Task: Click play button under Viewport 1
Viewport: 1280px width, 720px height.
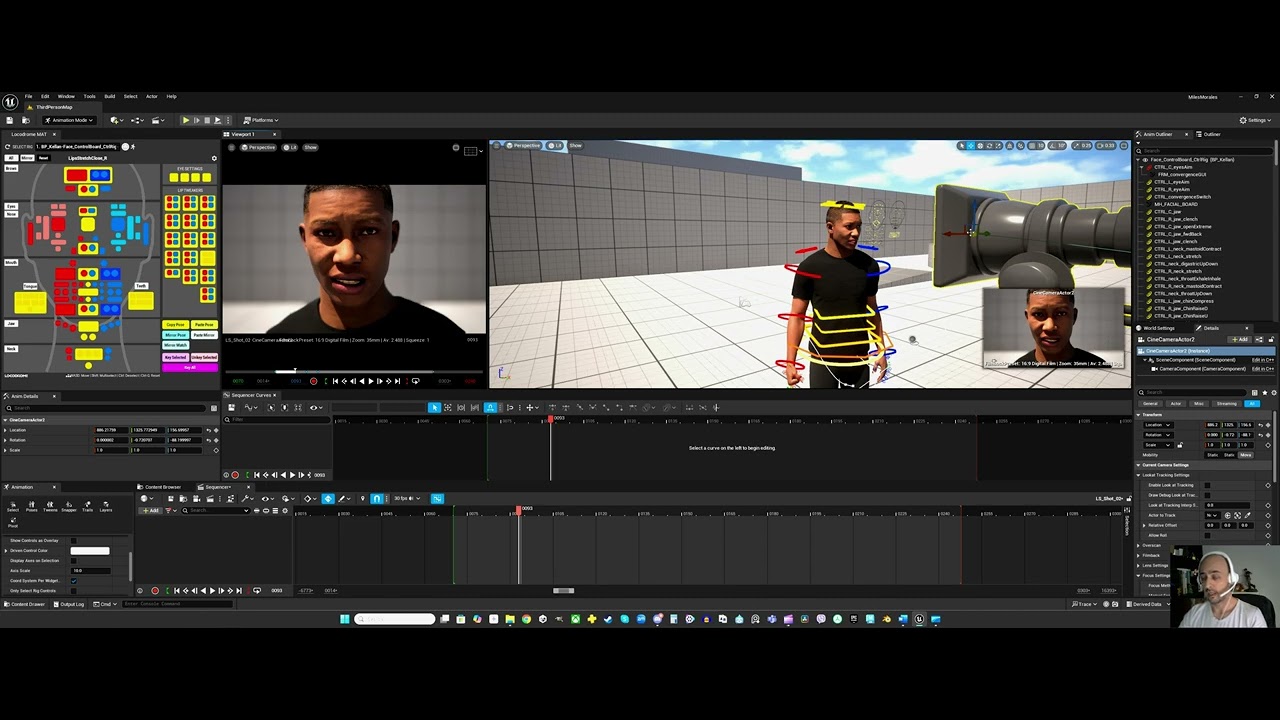Action: 371,381
